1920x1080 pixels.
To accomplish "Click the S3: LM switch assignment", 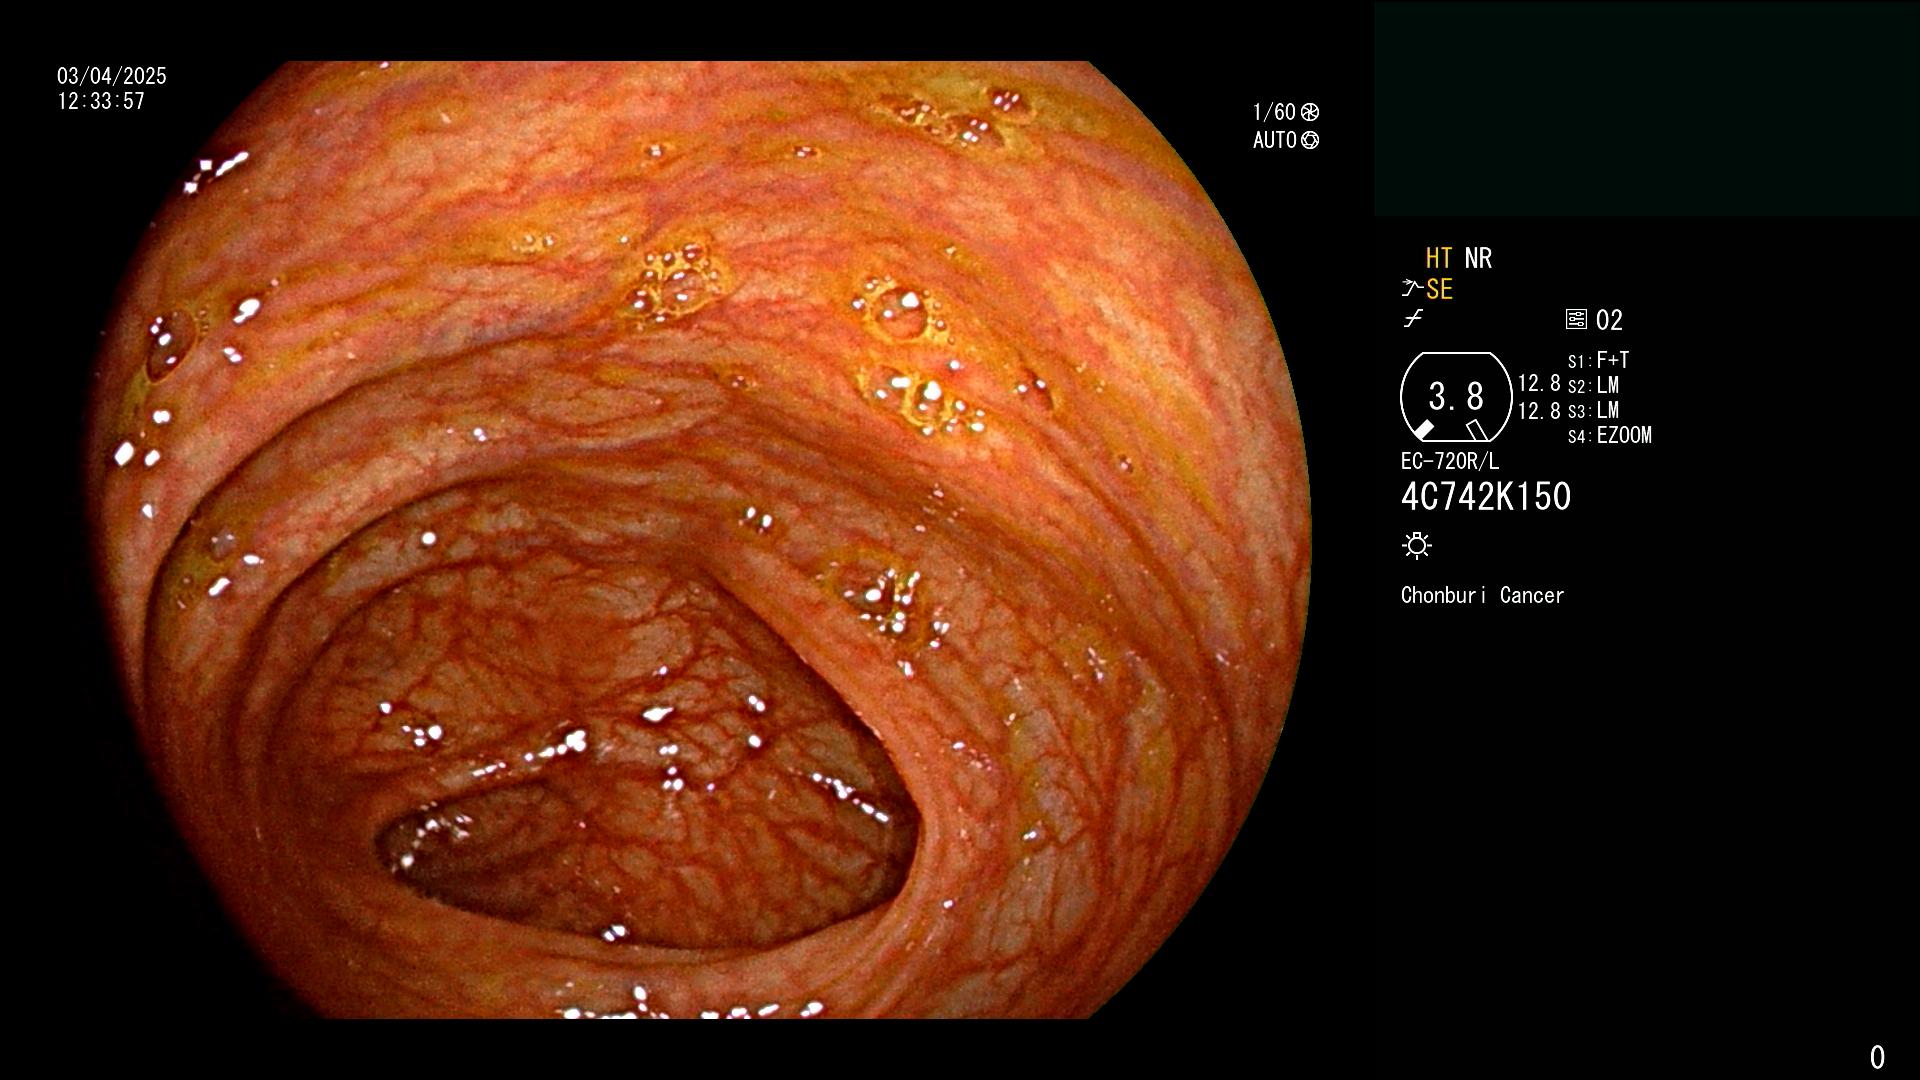I will tap(1593, 410).
